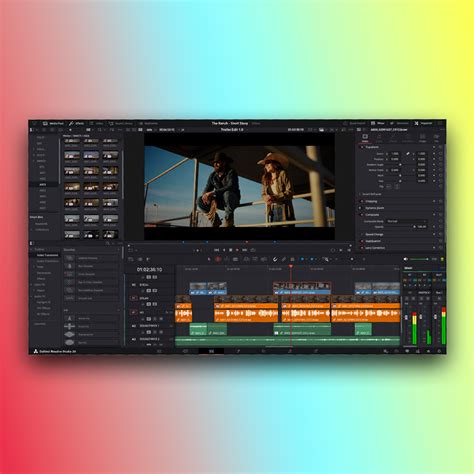Expand the Speed Change section
The width and height of the screenshot is (474, 474).
pyautogui.click(x=374, y=234)
